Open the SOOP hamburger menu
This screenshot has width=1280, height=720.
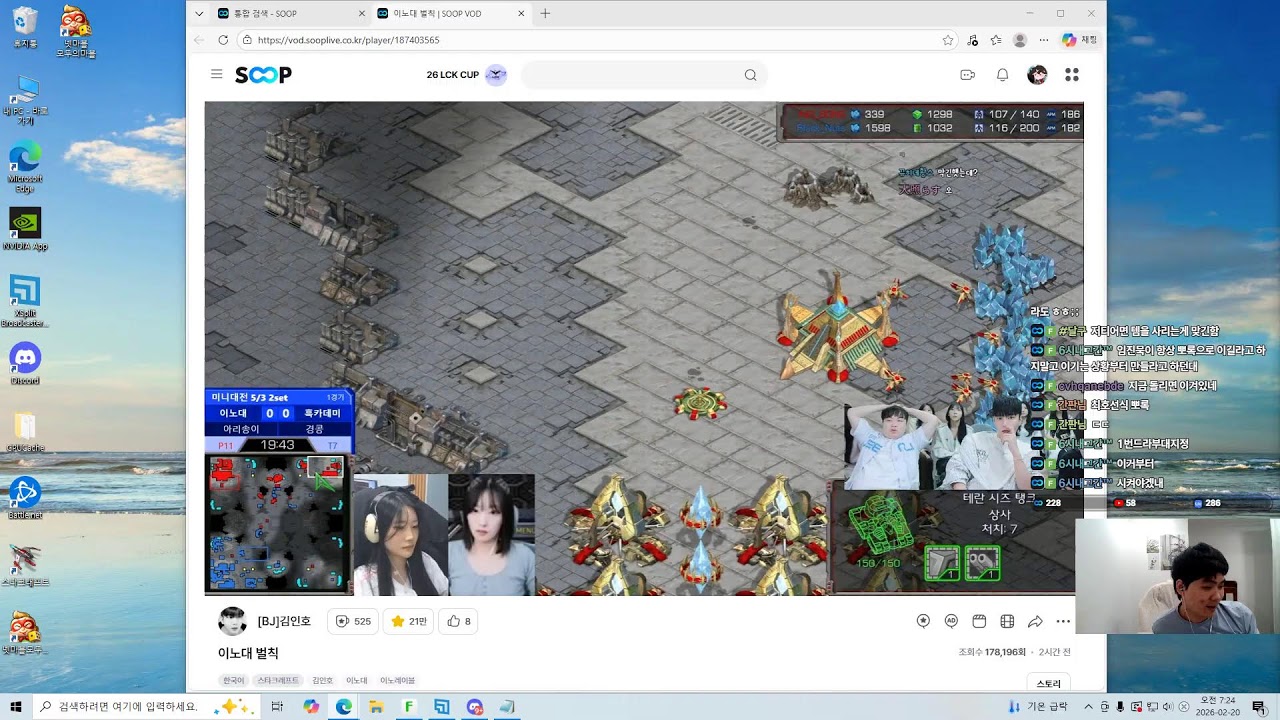point(217,74)
